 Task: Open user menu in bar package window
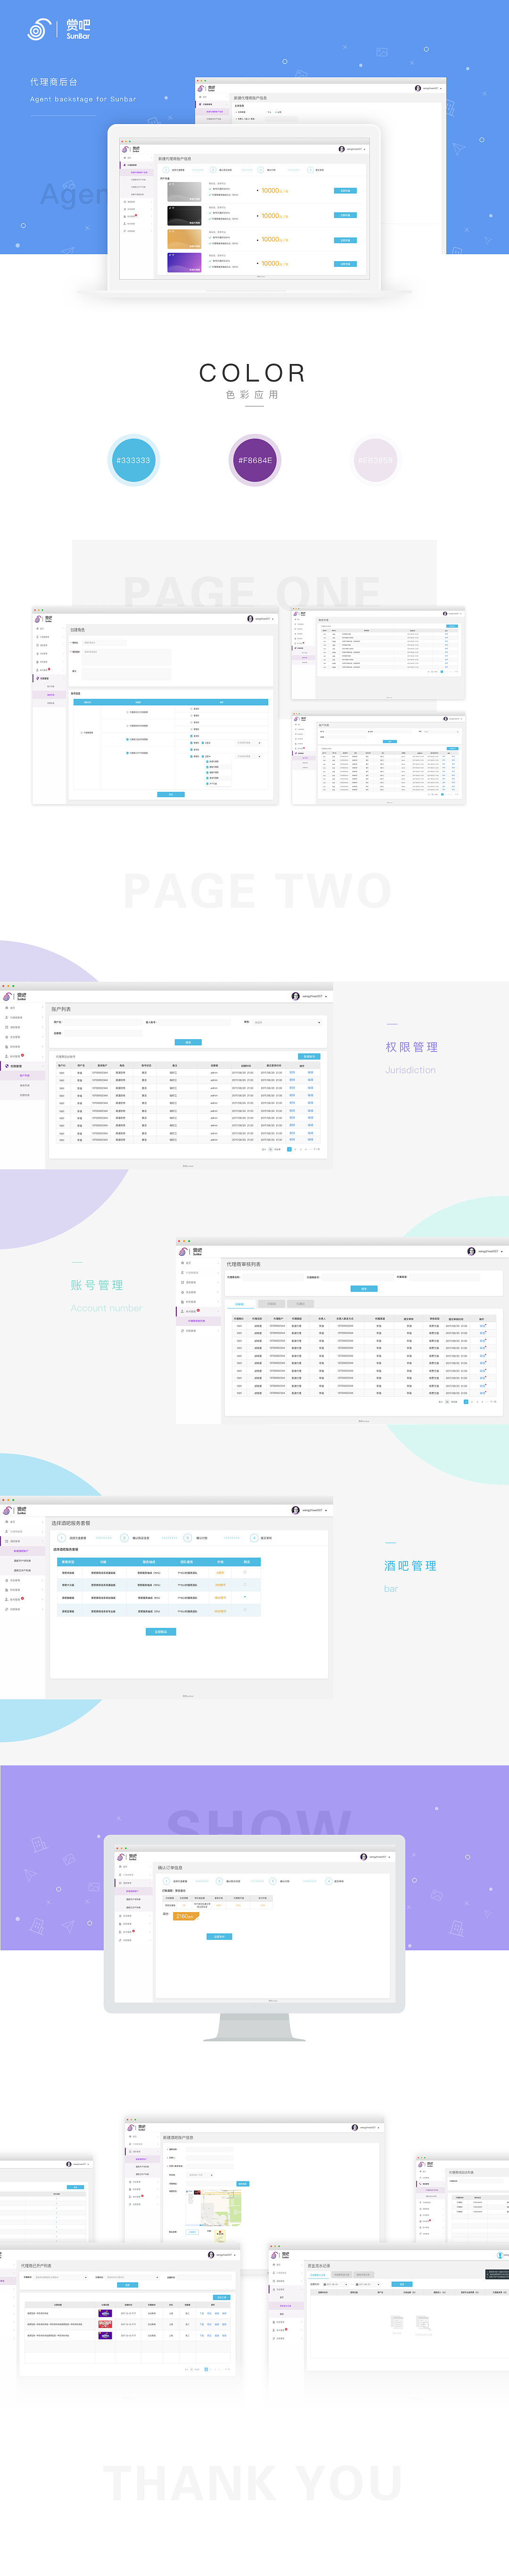[x=309, y=1510]
